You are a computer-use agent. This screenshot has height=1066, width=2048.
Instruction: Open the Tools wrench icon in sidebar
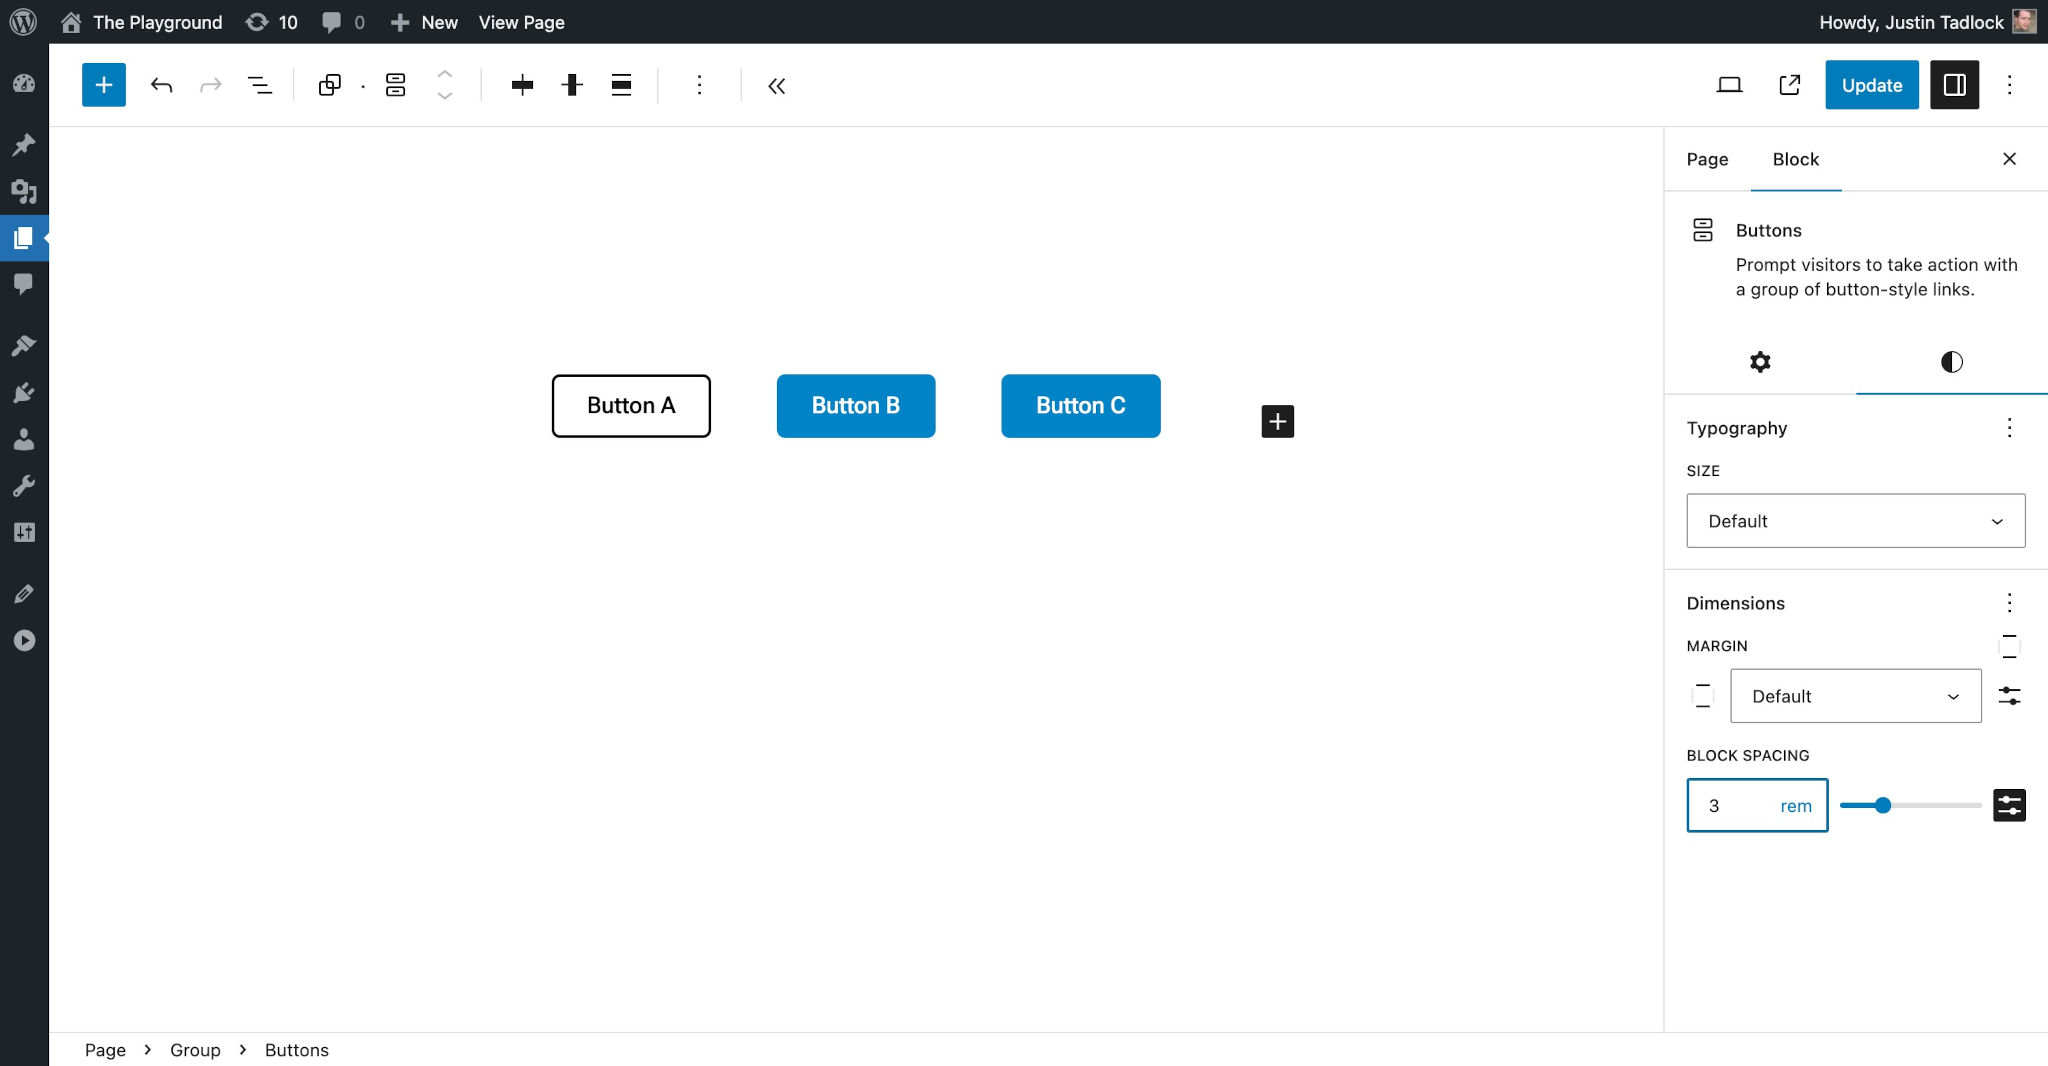coord(24,486)
